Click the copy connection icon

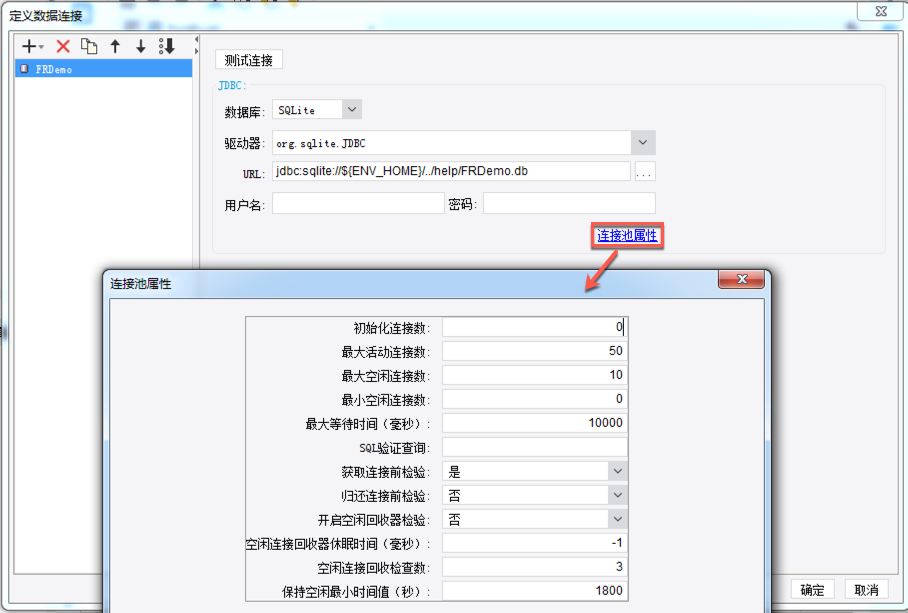[x=89, y=46]
